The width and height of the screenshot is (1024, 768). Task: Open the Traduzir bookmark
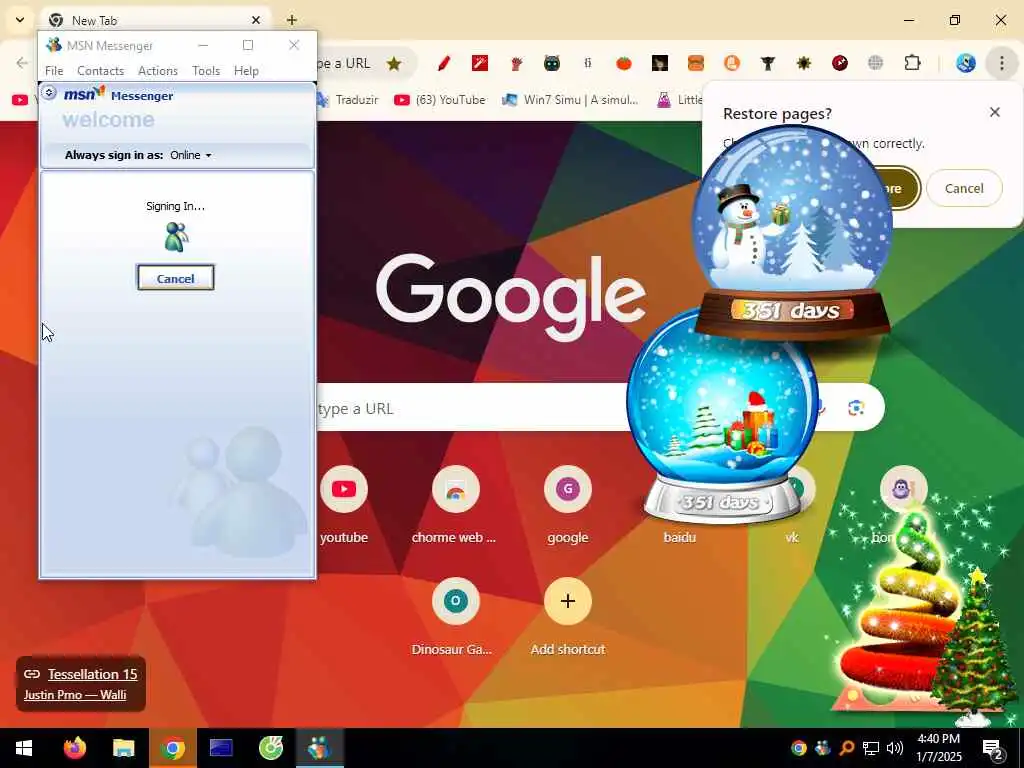point(349,100)
